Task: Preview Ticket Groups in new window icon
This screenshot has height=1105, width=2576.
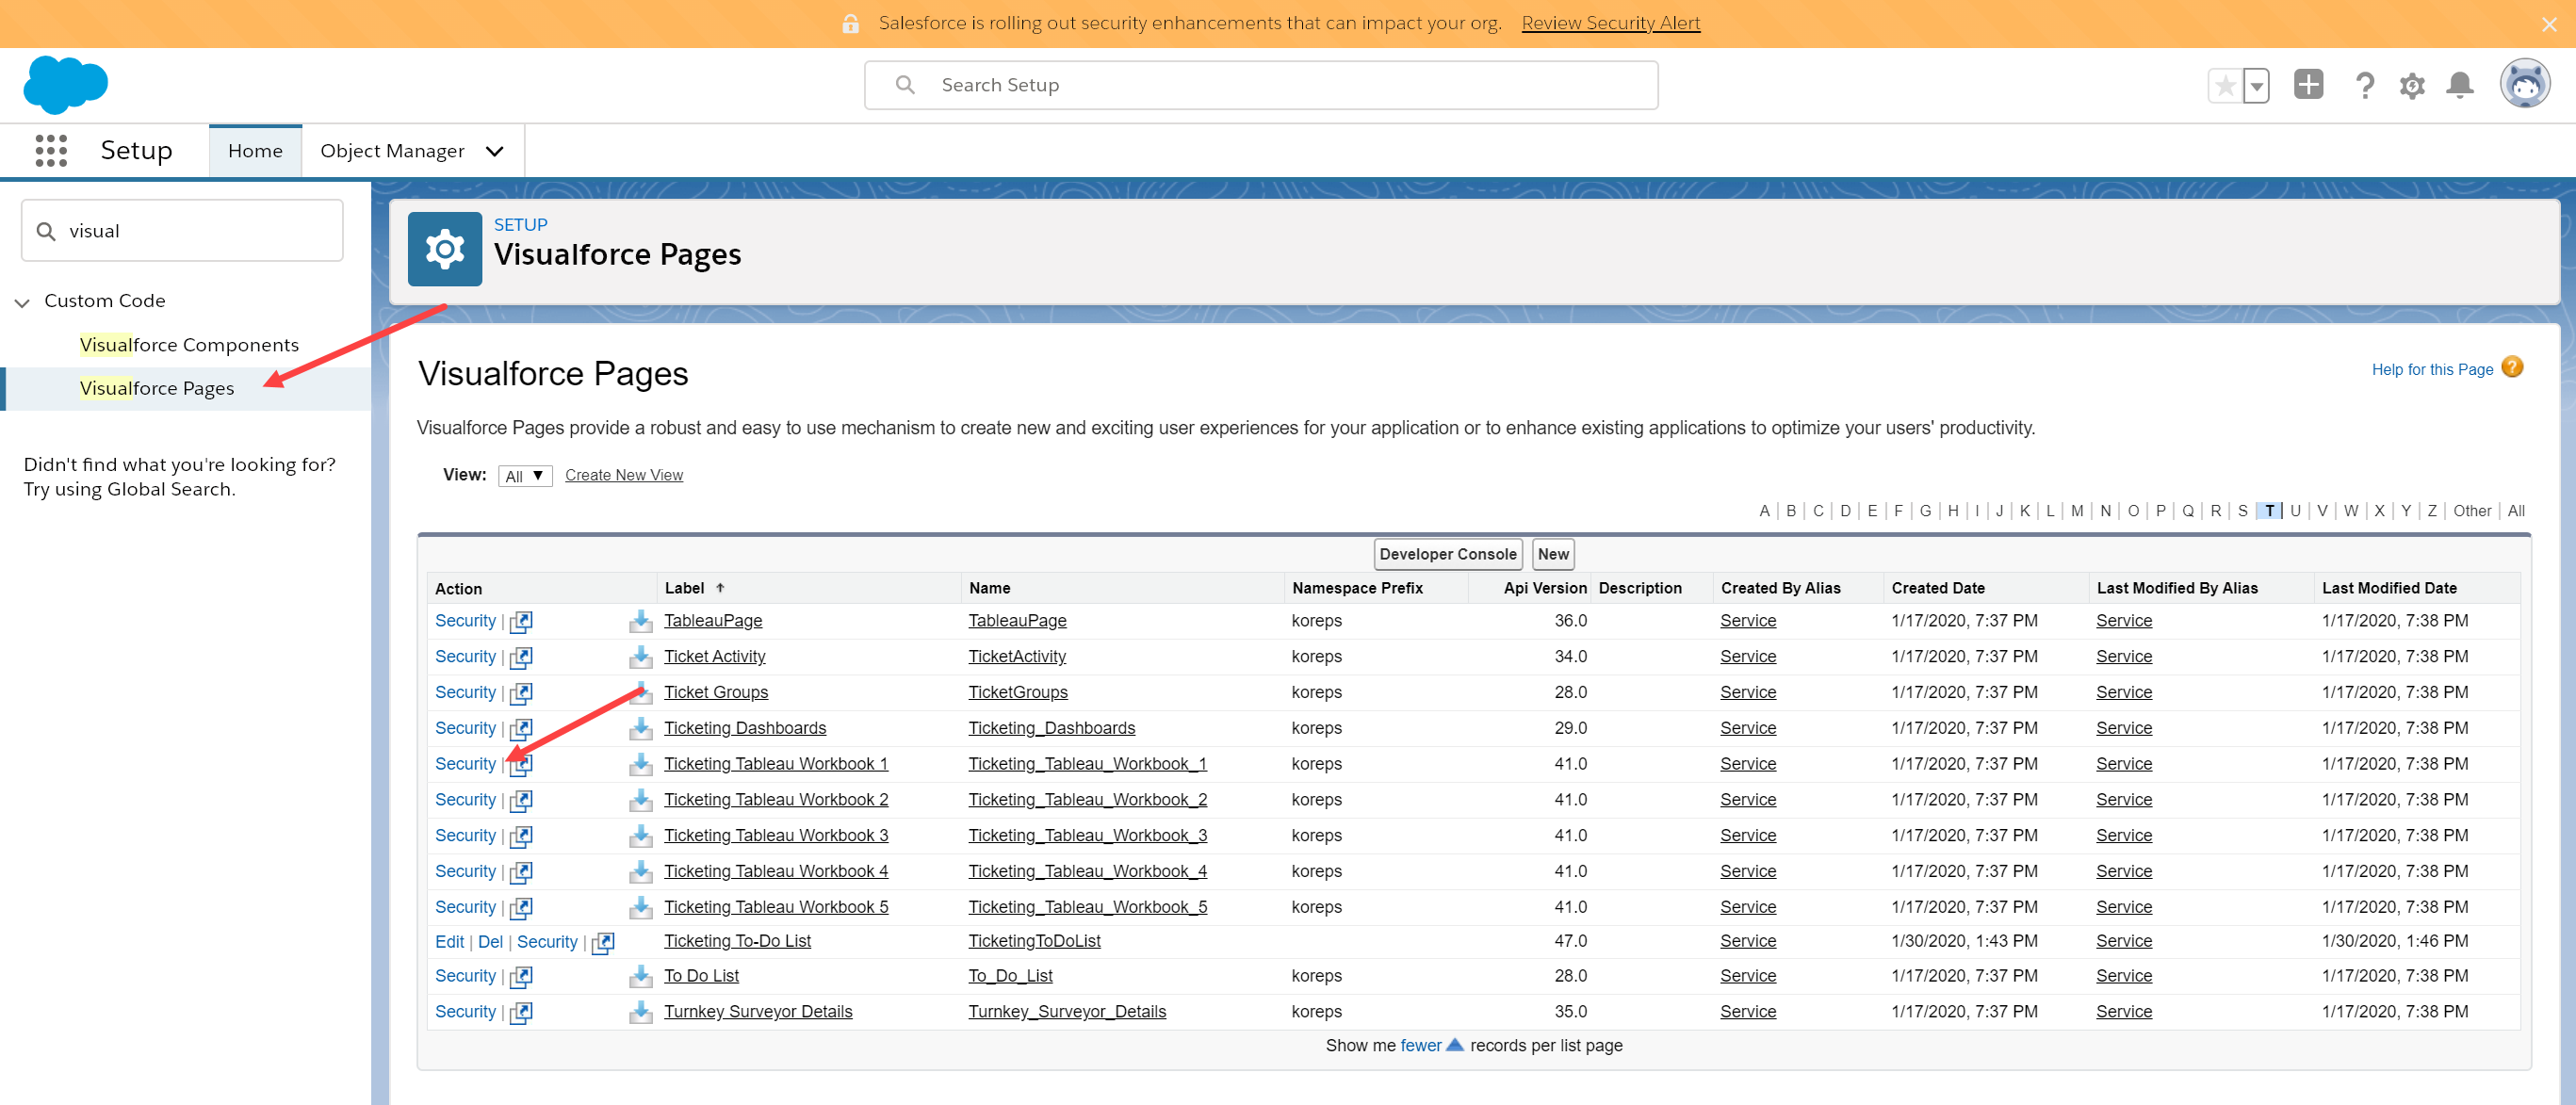Action: tap(521, 693)
